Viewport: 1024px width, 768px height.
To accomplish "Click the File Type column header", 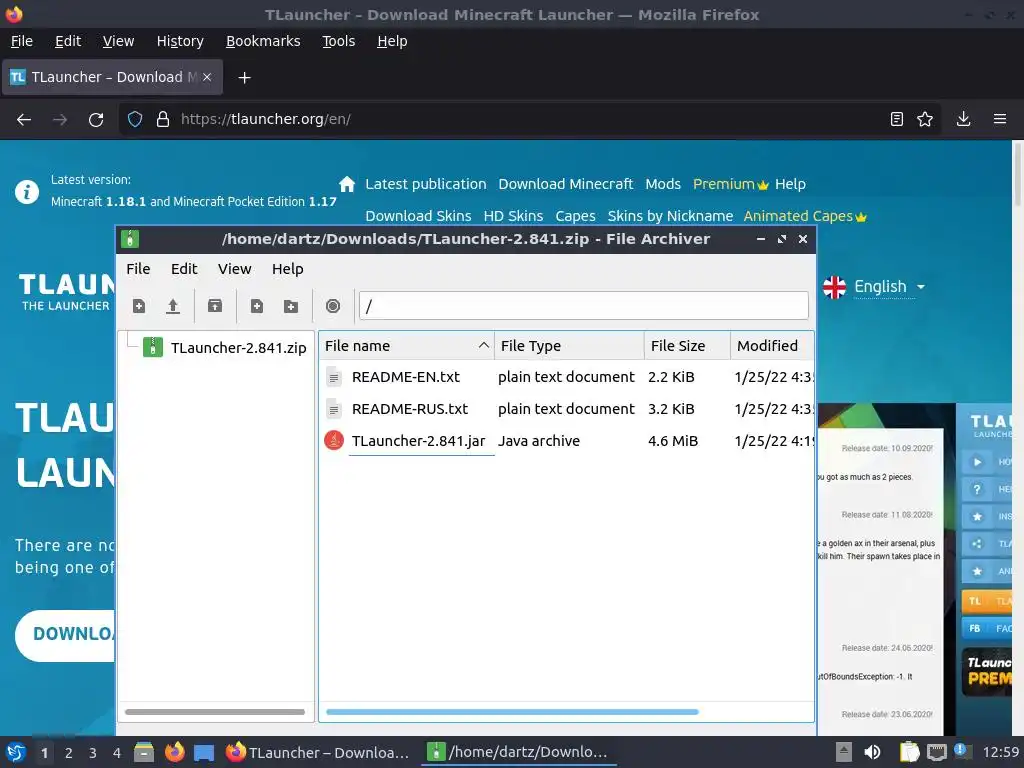I will [x=569, y=345].
